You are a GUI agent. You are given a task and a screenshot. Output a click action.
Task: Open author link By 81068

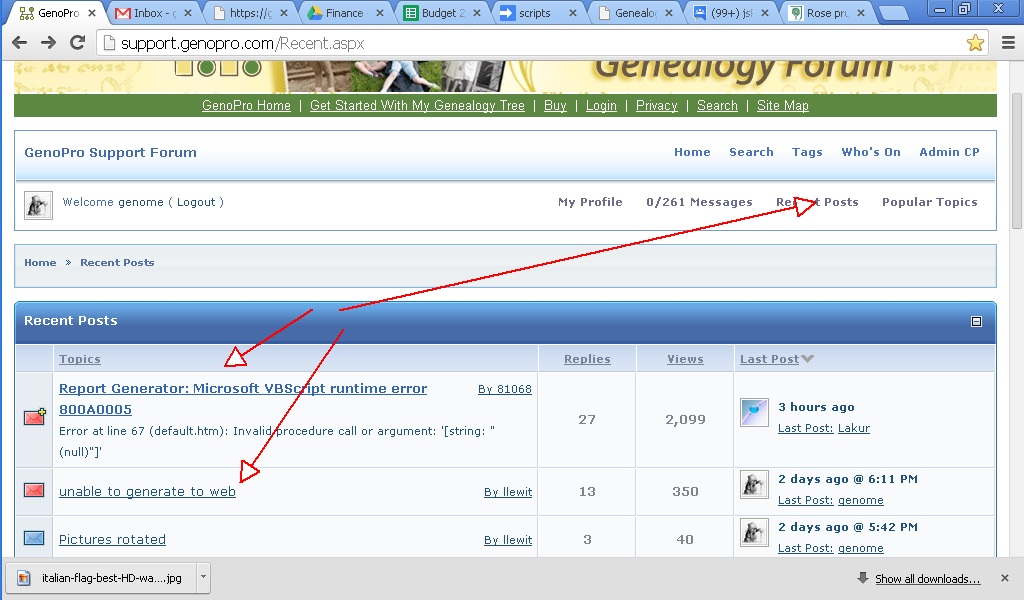(x=504, y=388)
